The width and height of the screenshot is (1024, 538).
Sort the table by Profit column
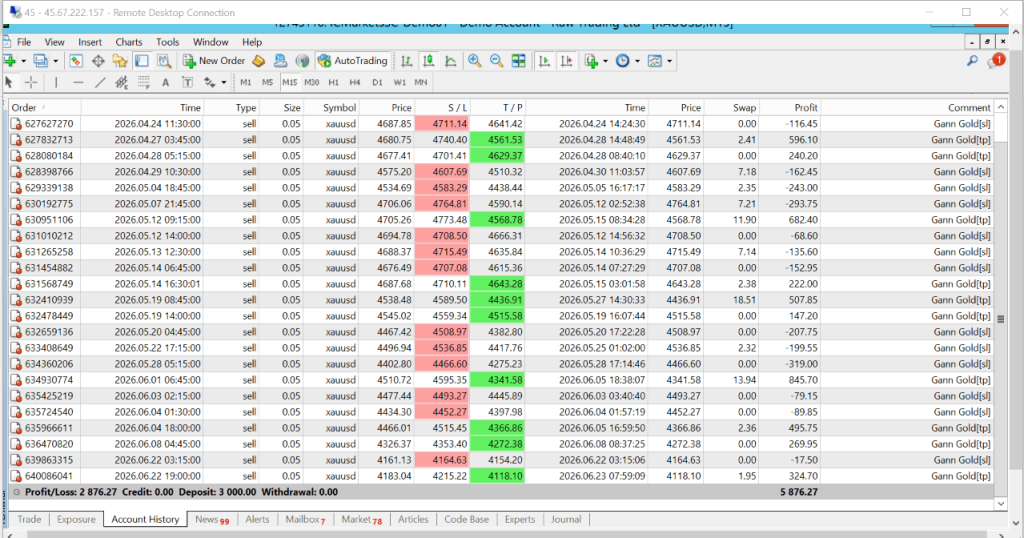(791, 108)
